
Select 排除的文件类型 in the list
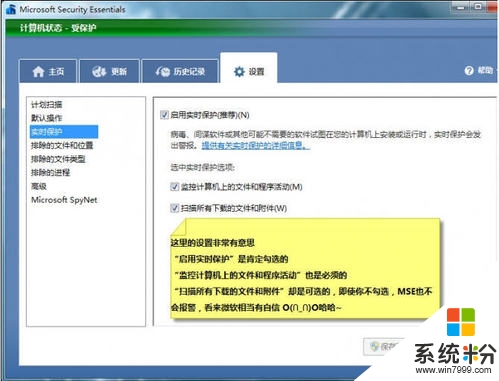point(58,159)
